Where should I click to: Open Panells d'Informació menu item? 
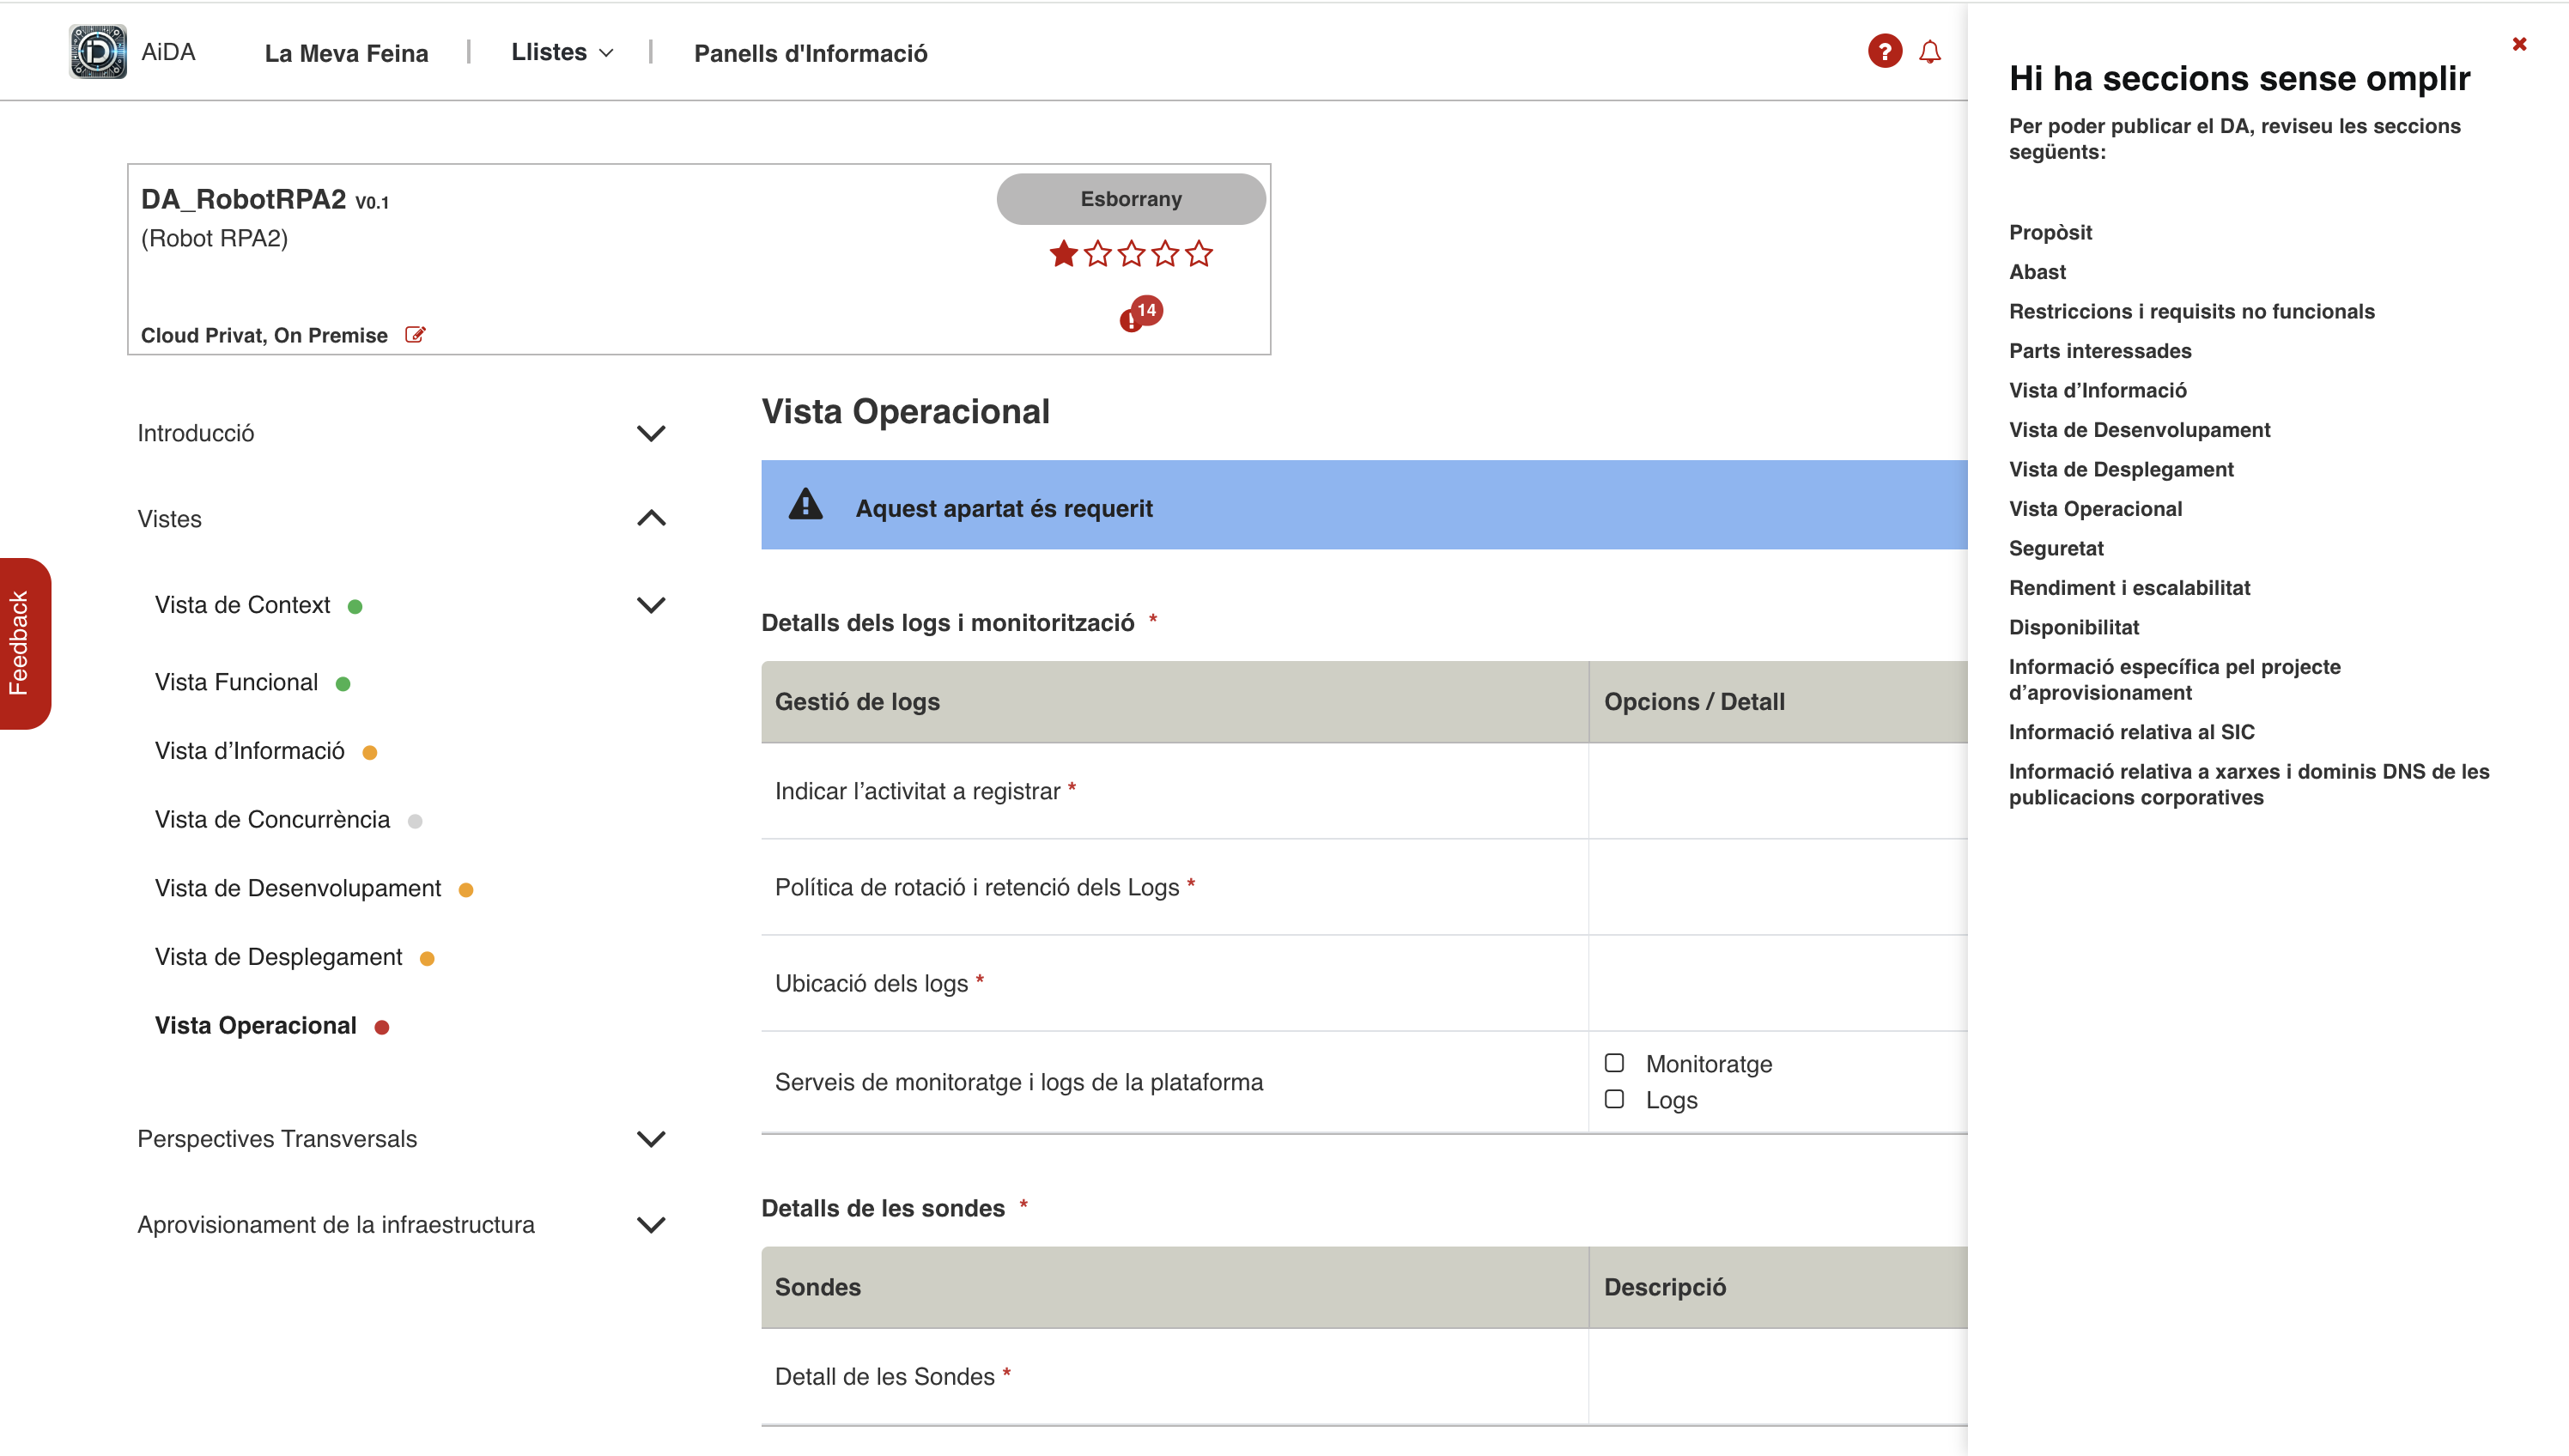[x=810, y=53]
